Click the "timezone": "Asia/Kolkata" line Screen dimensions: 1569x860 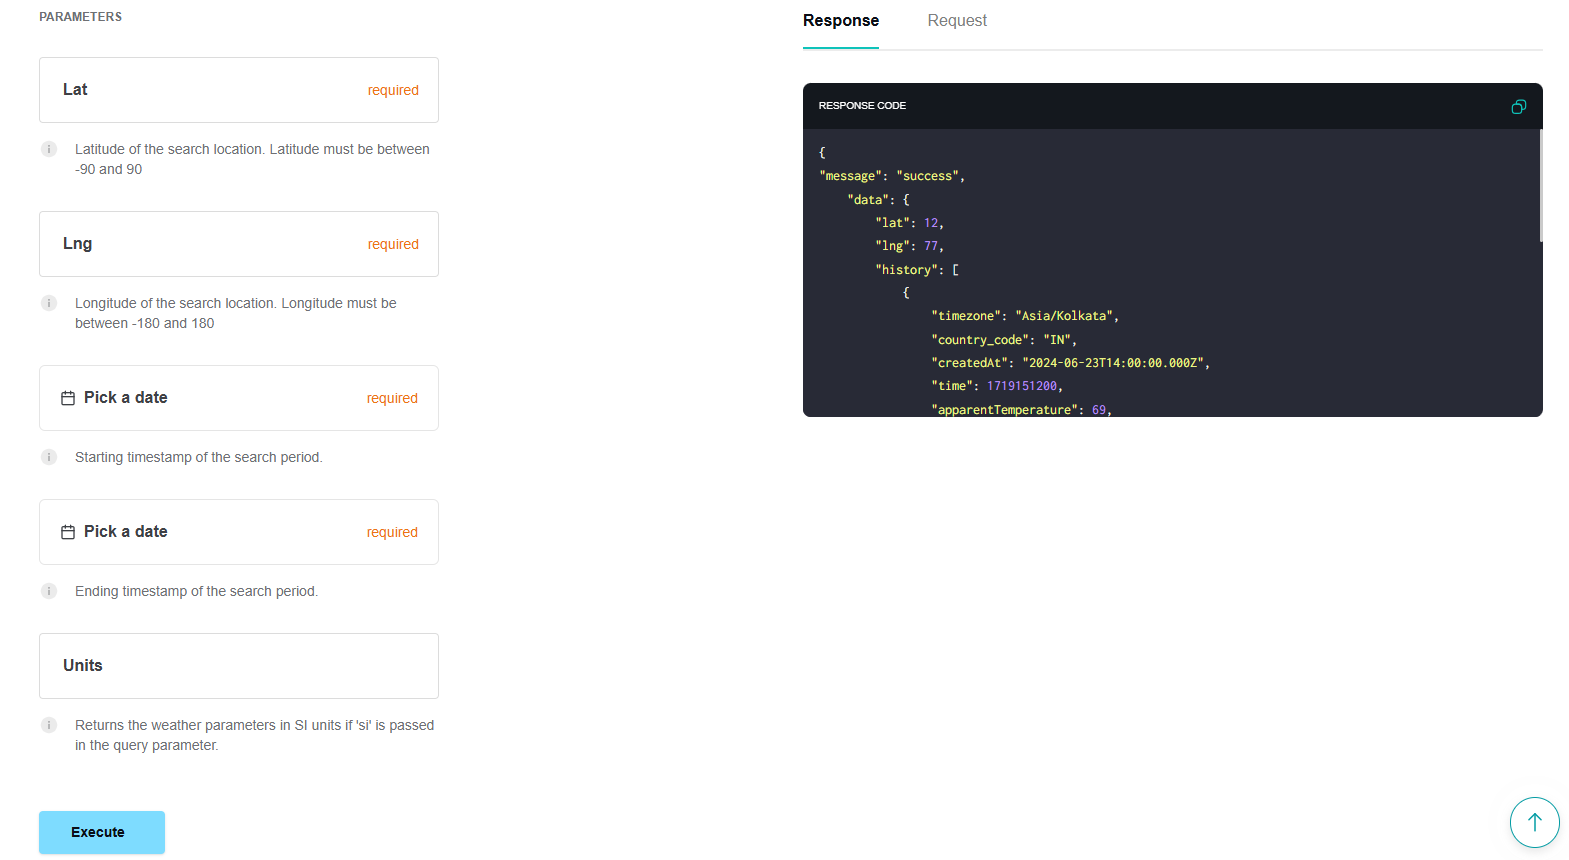pyautogui.click(x=1025, y=316)
